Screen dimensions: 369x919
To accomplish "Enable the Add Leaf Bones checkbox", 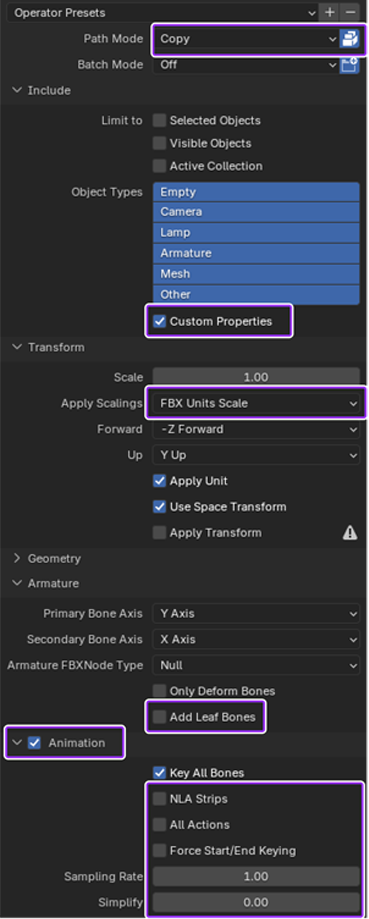I will [x=159, y=716].
